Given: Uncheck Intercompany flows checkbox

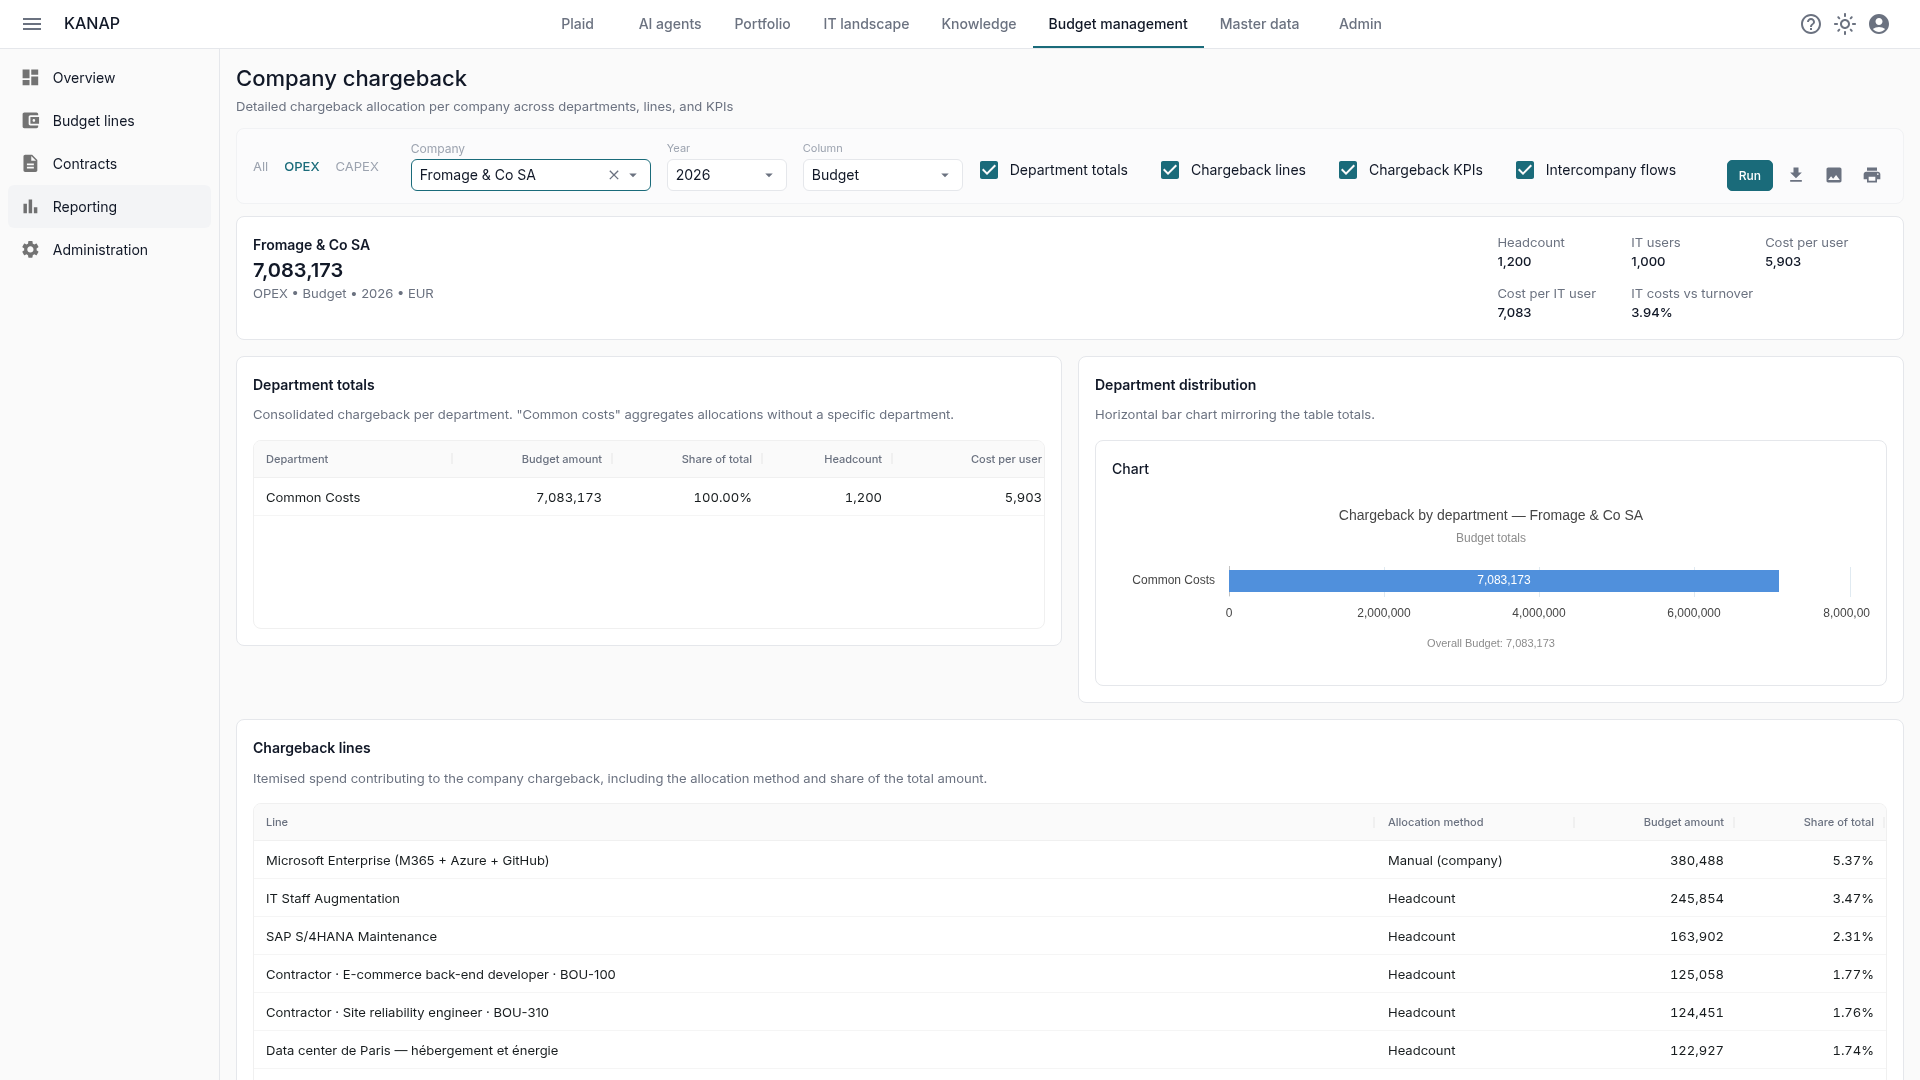Looking at the screenshot, I should click(x=1525, y=170).
